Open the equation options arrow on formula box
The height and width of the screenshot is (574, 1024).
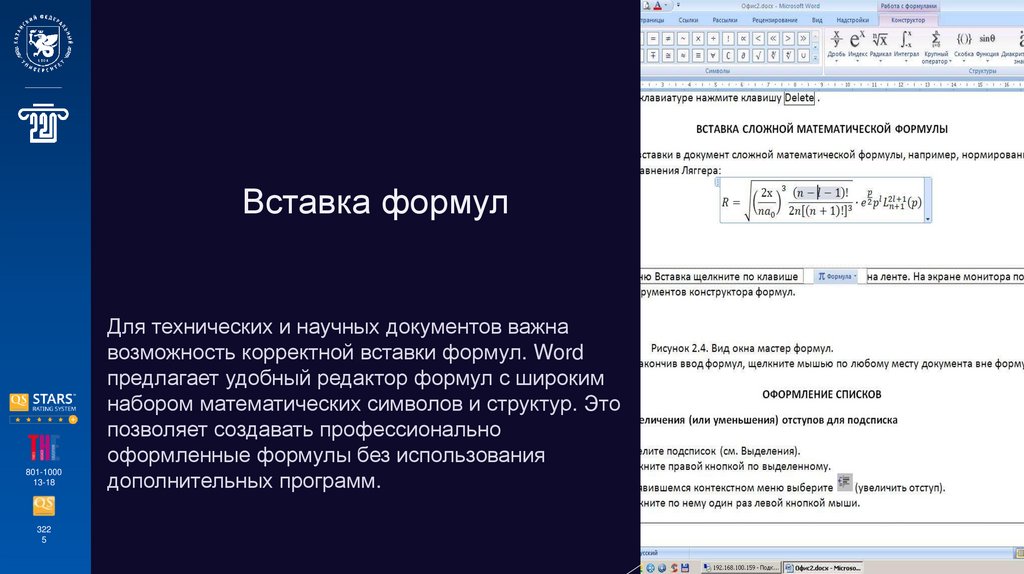click(x=927, y=219)
